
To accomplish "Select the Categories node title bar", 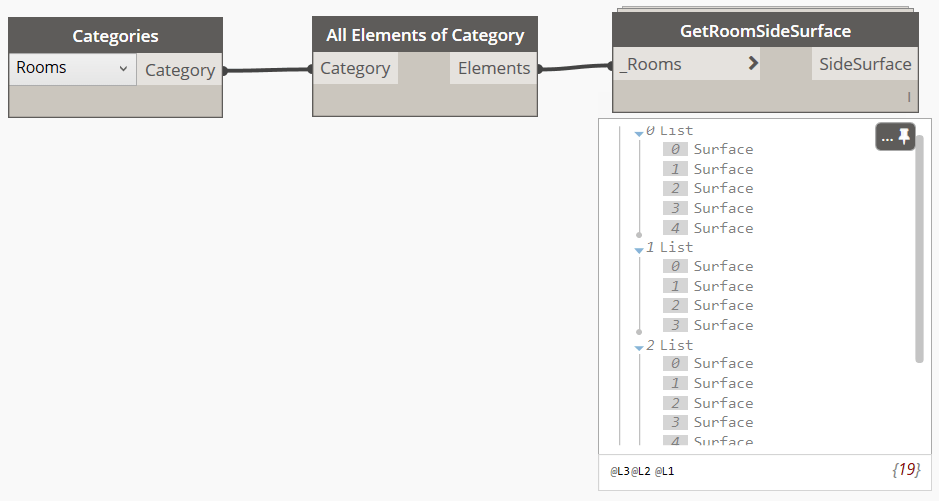I will coord(115,36).
